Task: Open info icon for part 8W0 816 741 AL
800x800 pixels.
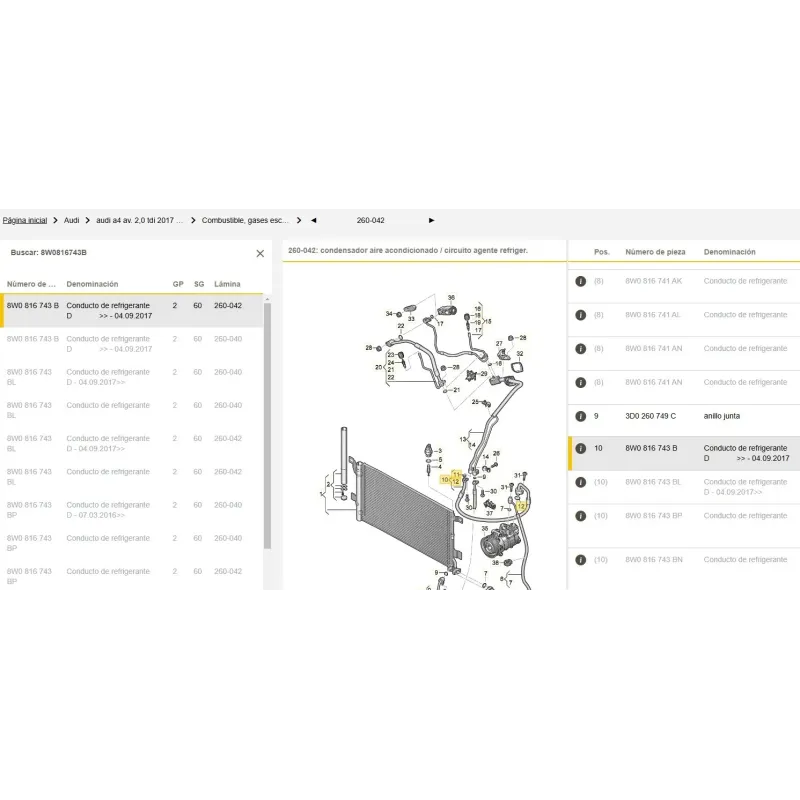Action: point(580,315)
